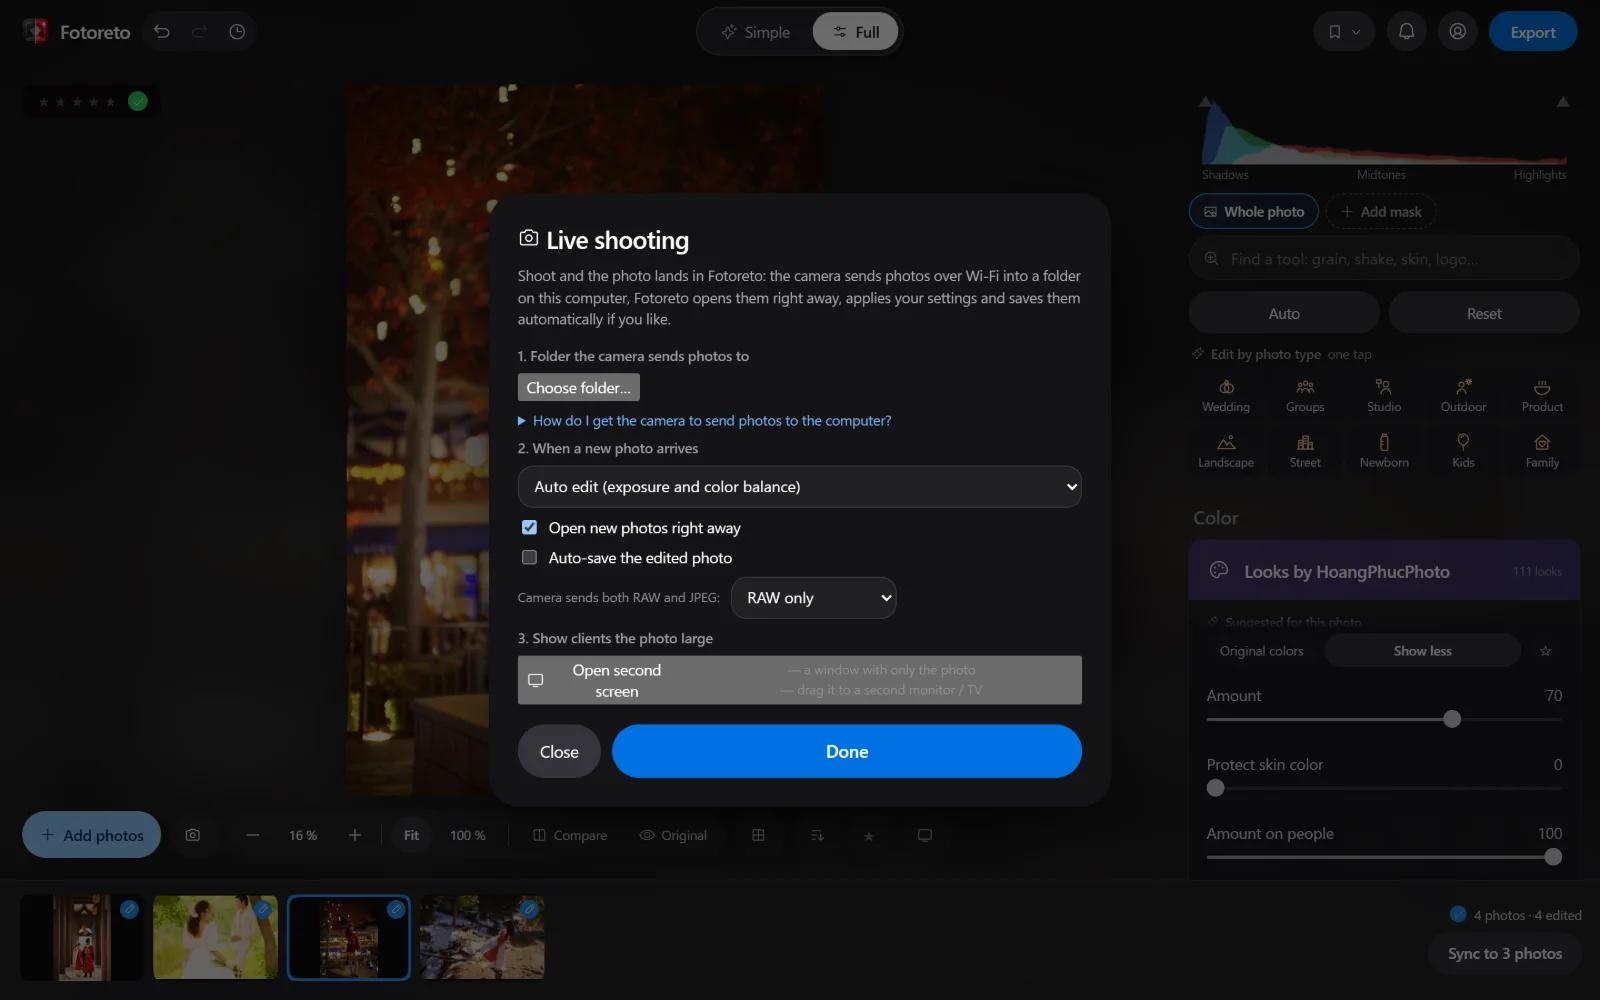Select the Landscape photo type
1600x1000 pixels.
click(1226, 451)
